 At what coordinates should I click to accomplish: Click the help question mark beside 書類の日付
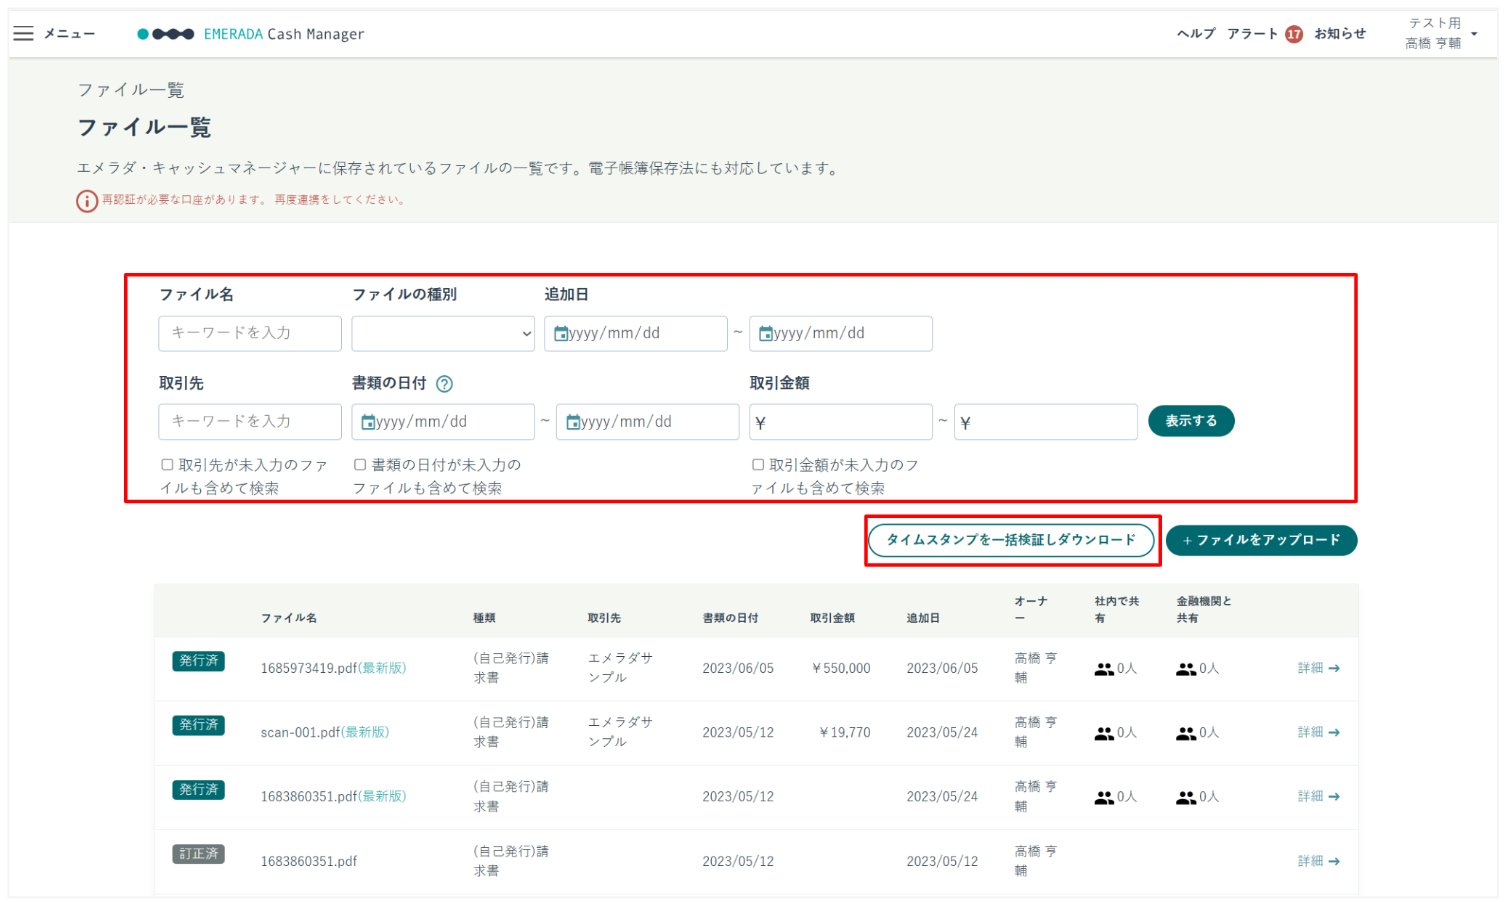point(445,383)
